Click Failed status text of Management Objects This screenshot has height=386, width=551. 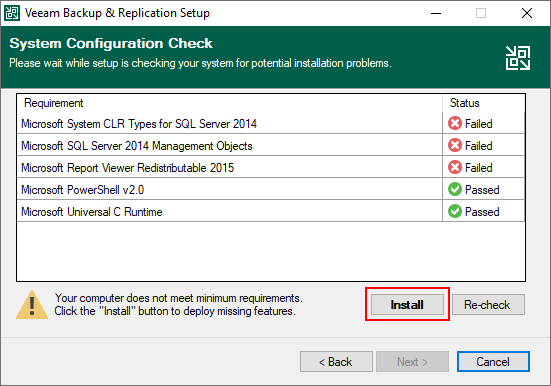tap(479, 146)
